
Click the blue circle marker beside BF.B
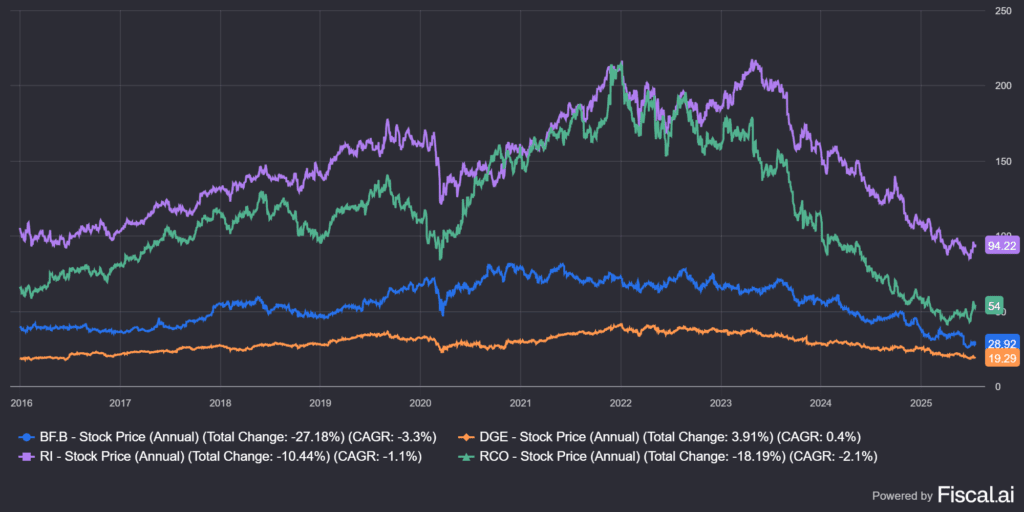[x=25, y=436]
